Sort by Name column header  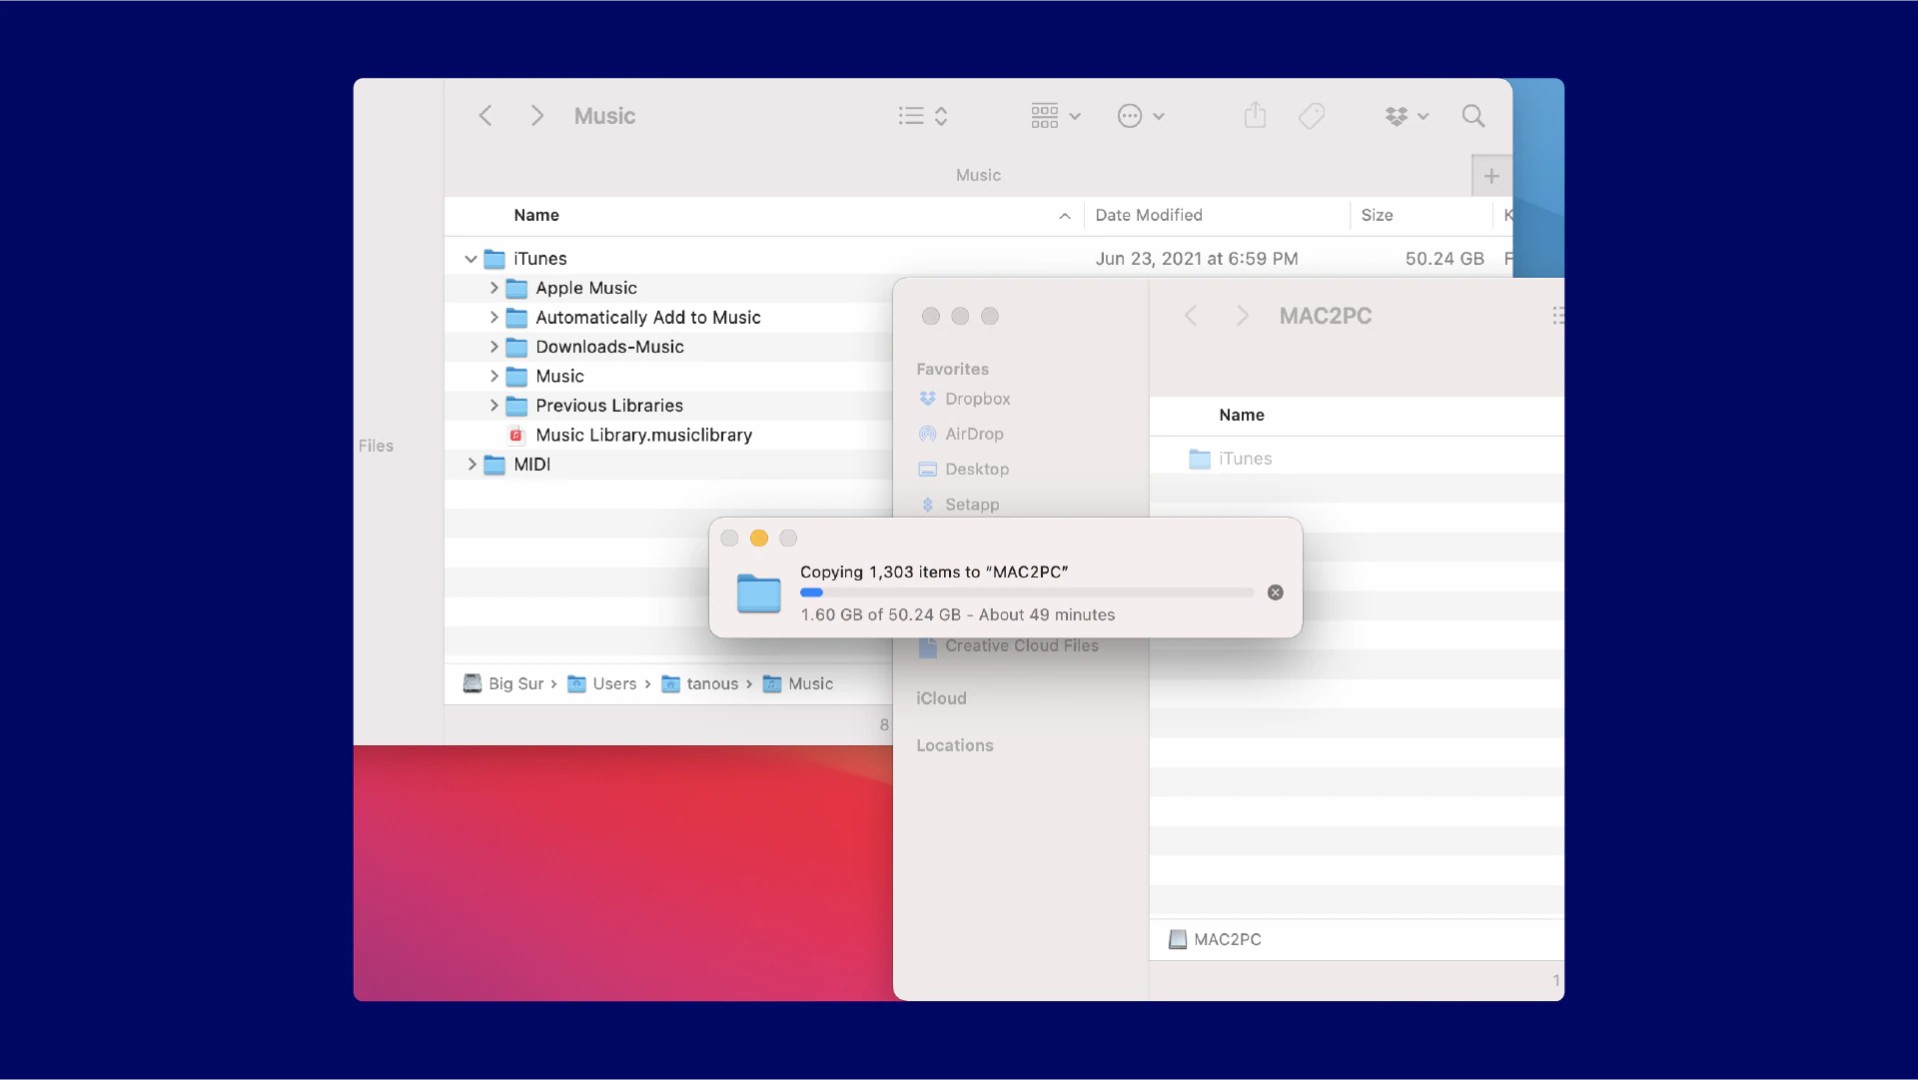pyautogui.click(x=536, y=215)
